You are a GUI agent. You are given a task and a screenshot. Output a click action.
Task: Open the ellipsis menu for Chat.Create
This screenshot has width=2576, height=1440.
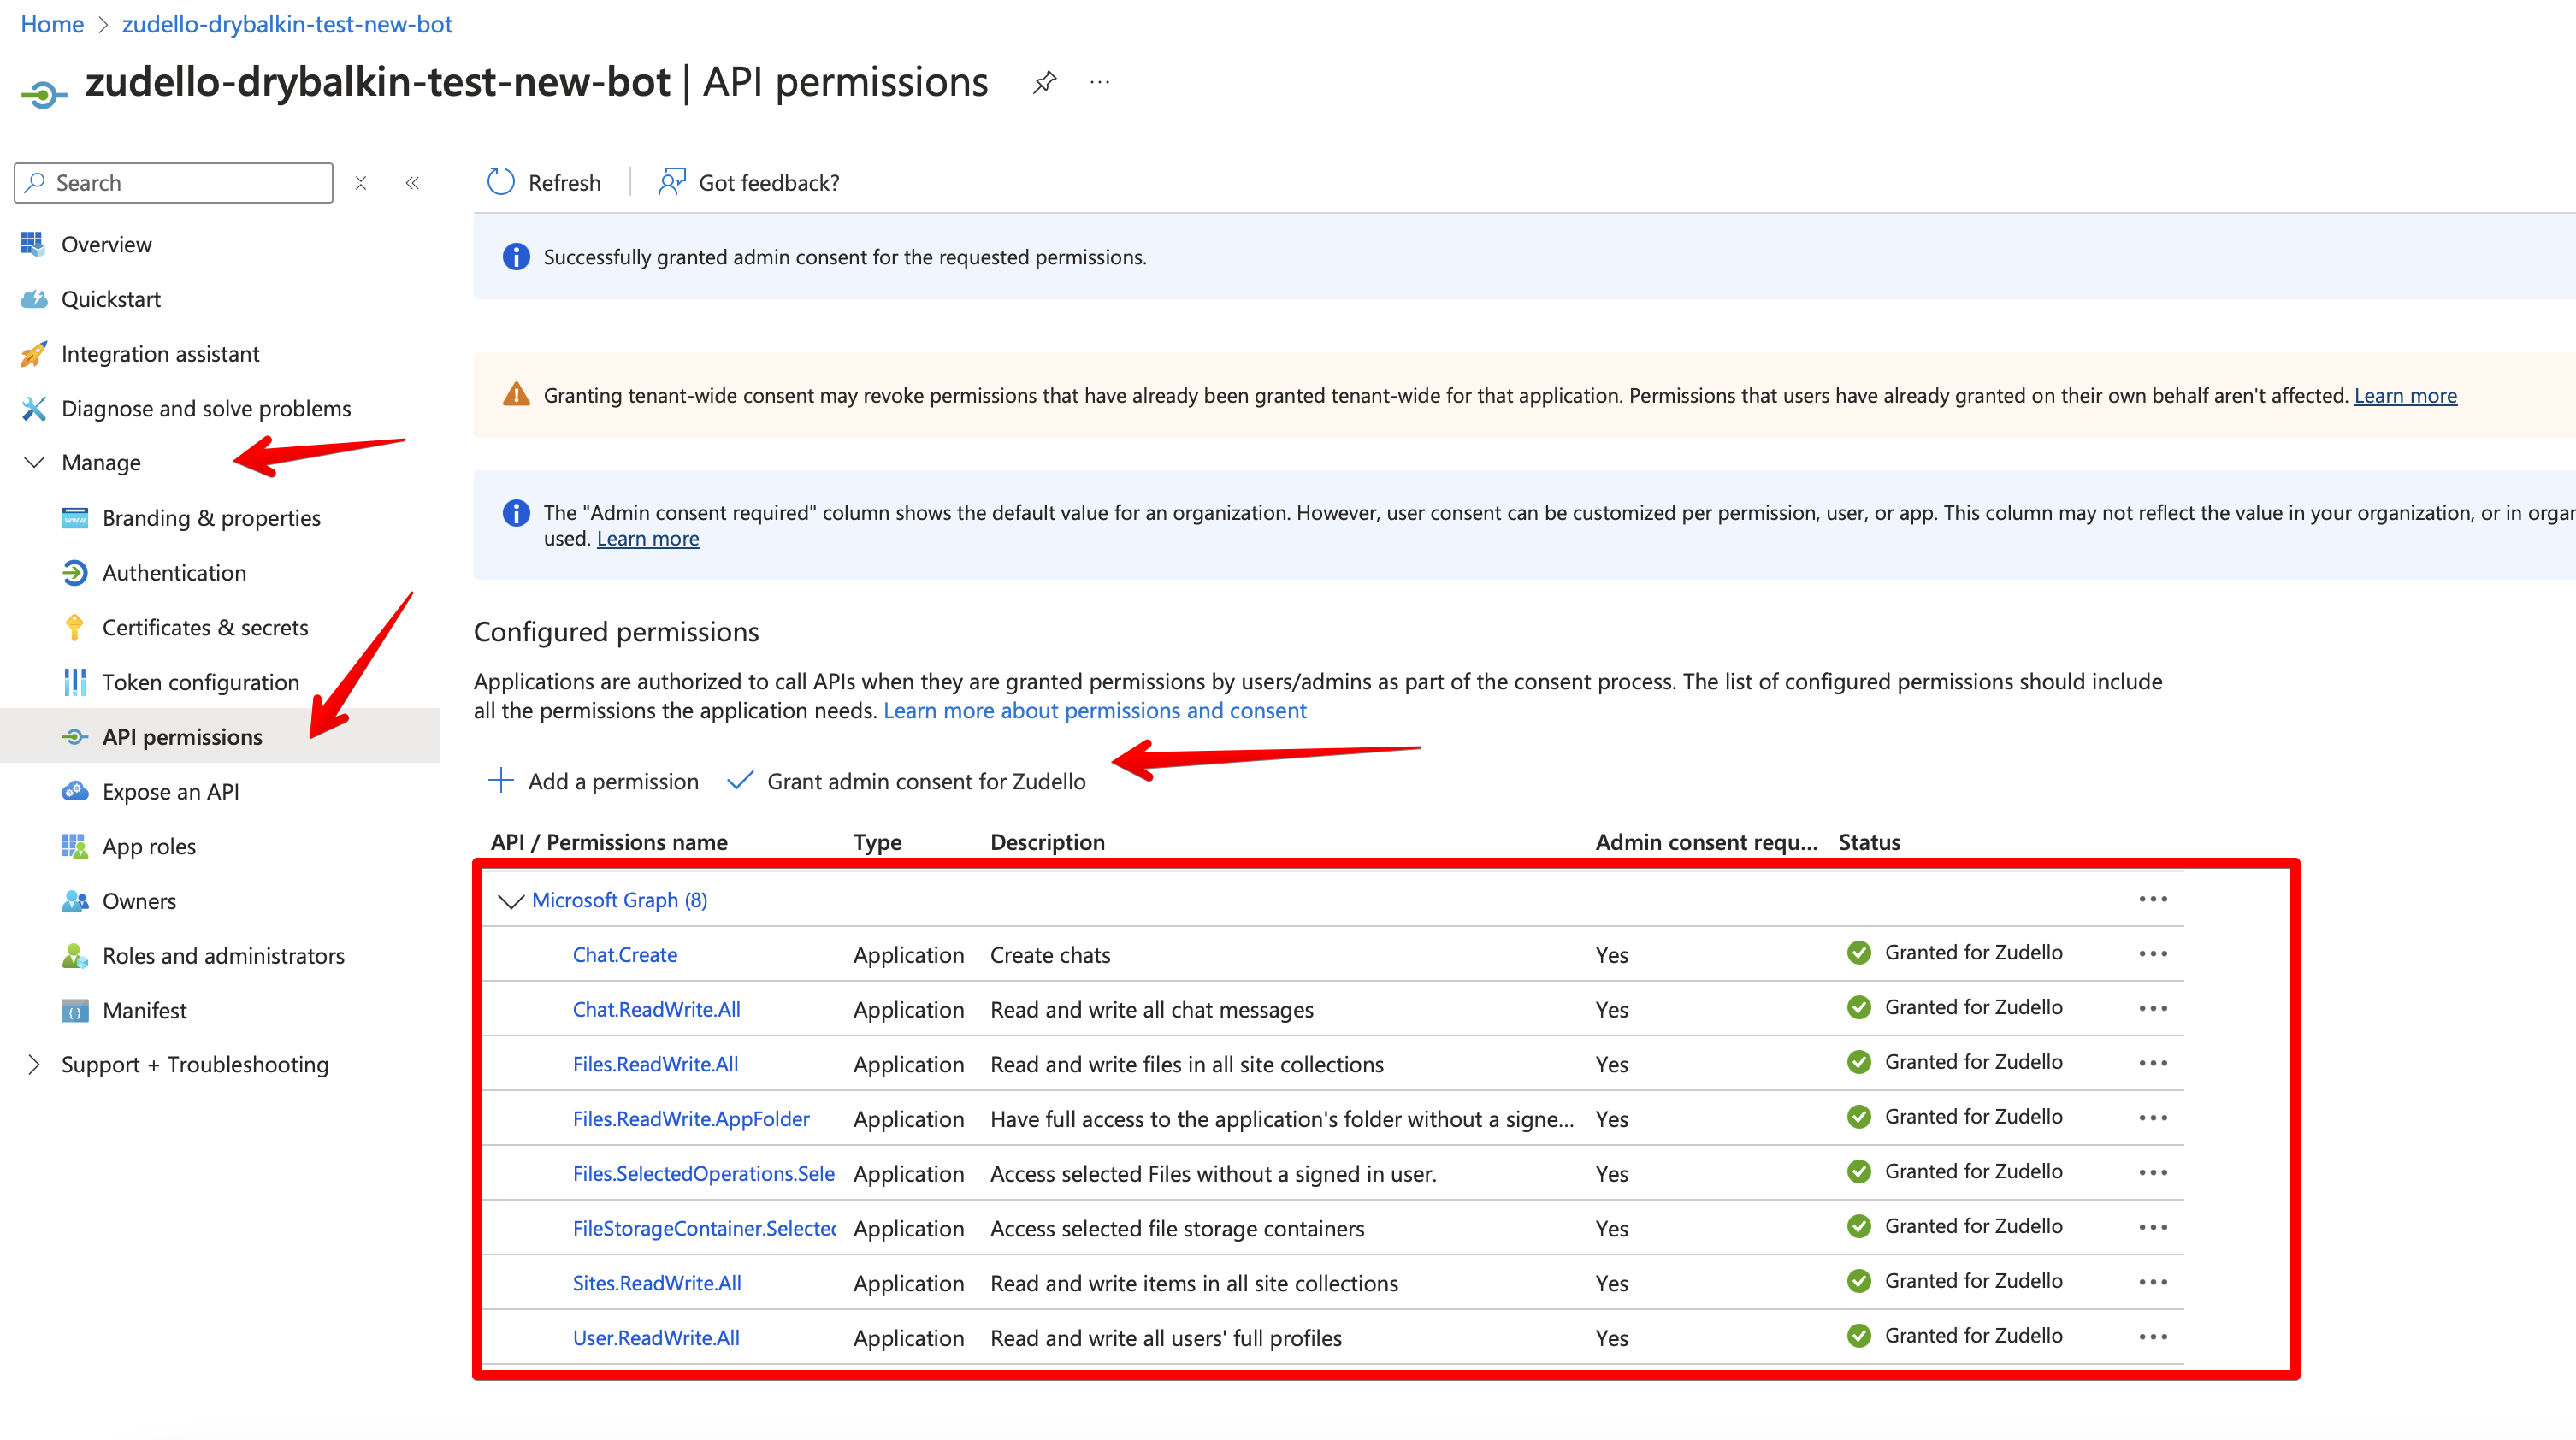(2153, 954)
